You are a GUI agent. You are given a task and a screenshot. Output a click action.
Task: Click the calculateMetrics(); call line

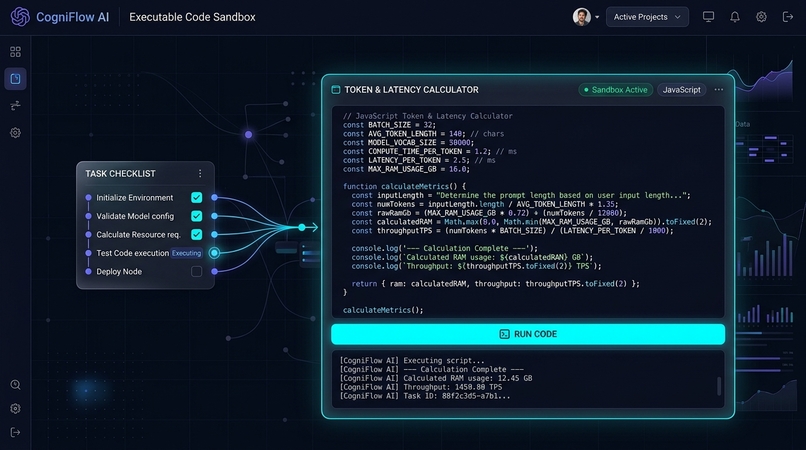383,310
